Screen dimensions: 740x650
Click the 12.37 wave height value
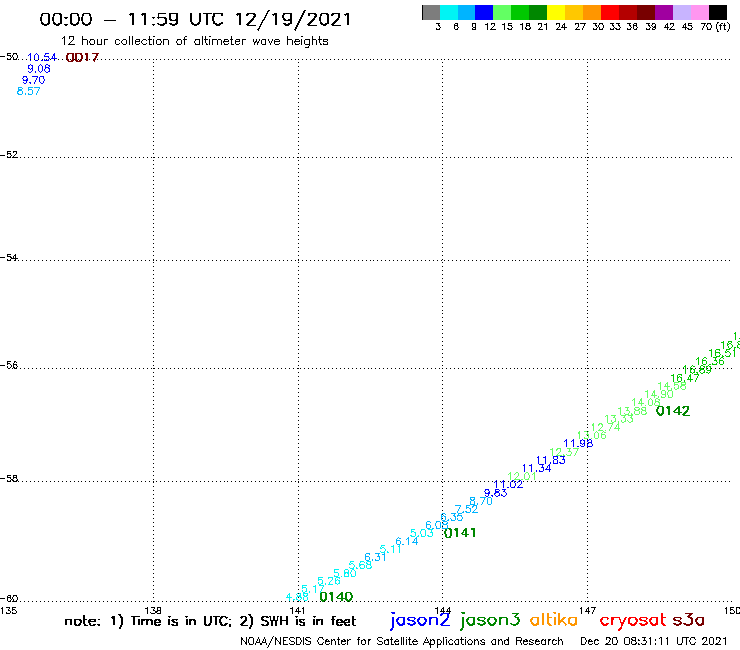click(x=564, y=452)
